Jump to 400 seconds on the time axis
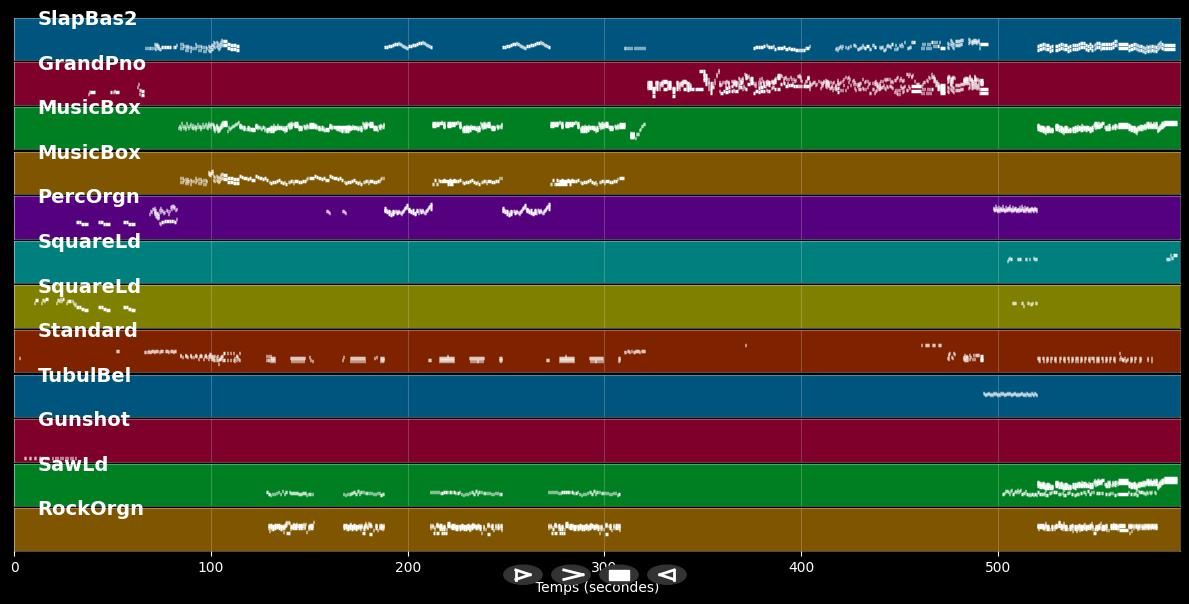The height and width of the screenshot is (604, 1189). pyautogui.click(x=801, y=568)
